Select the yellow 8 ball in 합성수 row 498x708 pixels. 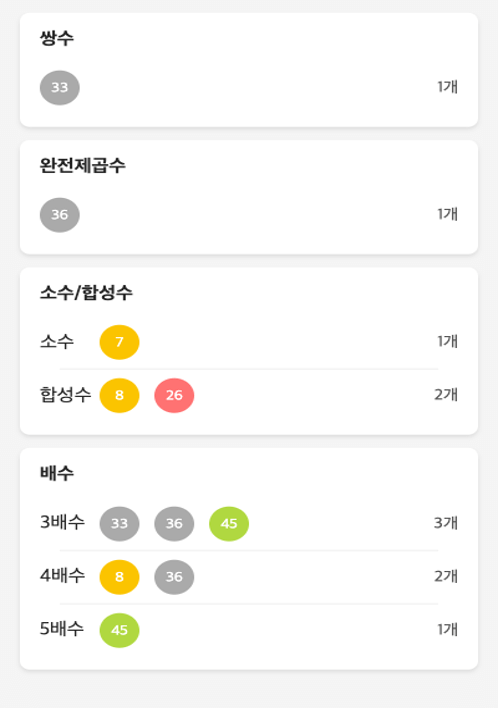click(119, 396)
